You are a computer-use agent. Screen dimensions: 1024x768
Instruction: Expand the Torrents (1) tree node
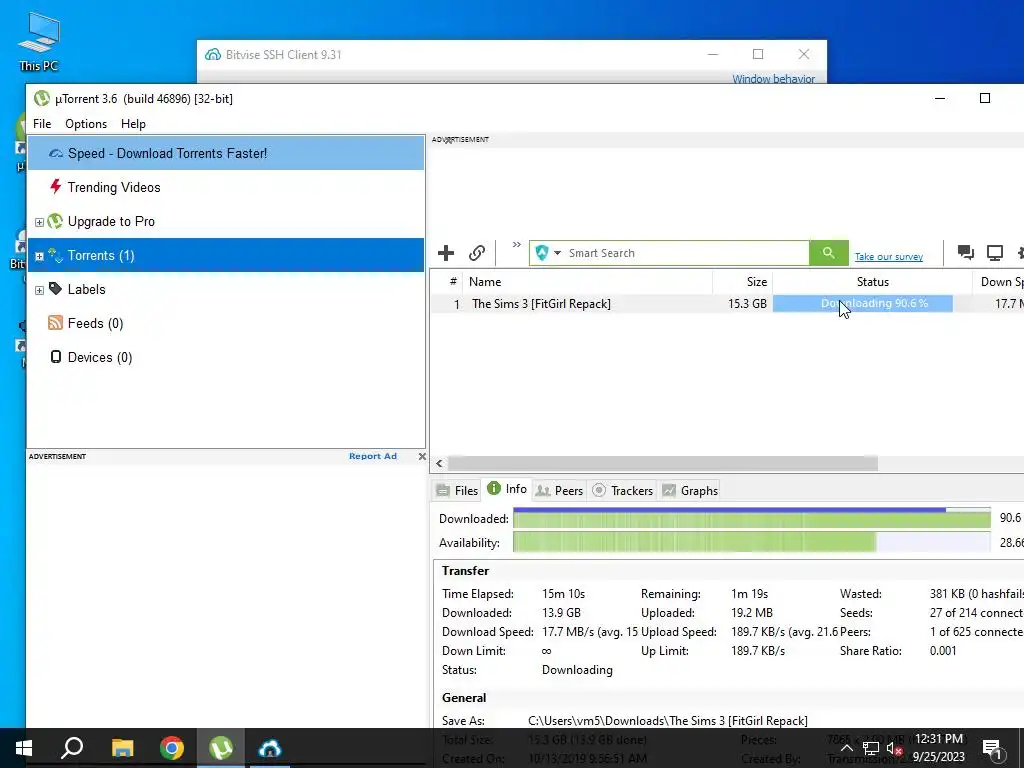click(39, 256)
